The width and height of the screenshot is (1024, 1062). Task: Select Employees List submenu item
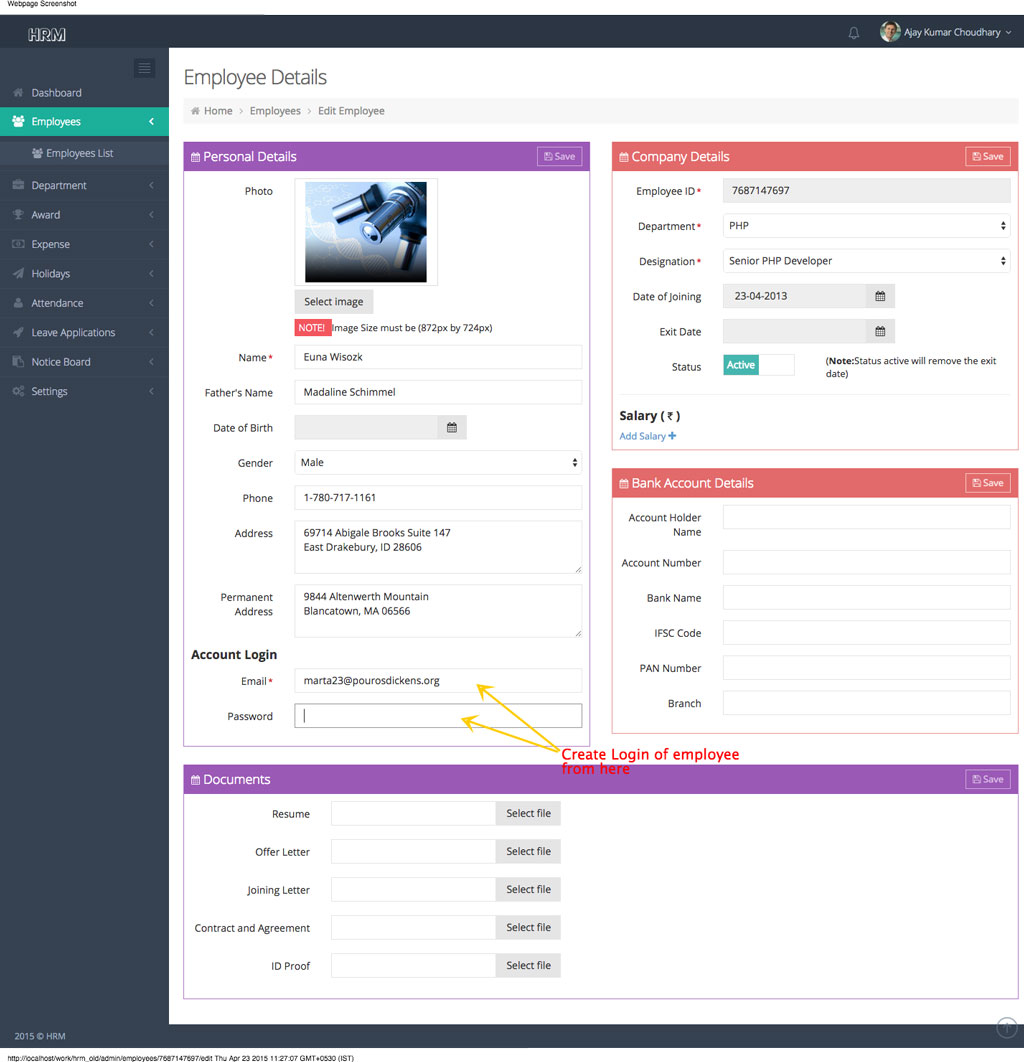click(79, 153)
